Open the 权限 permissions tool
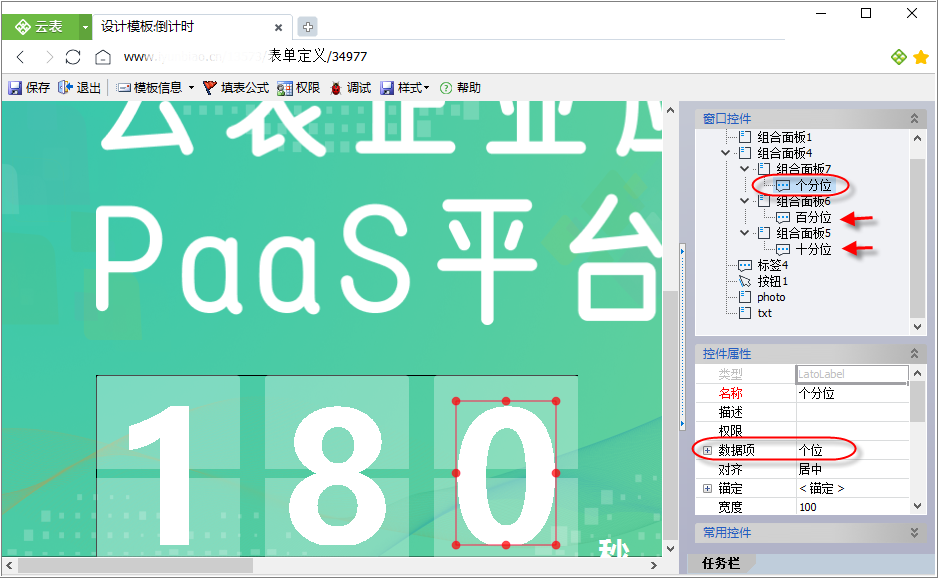 pyautogui.click(x=299, y=88)
